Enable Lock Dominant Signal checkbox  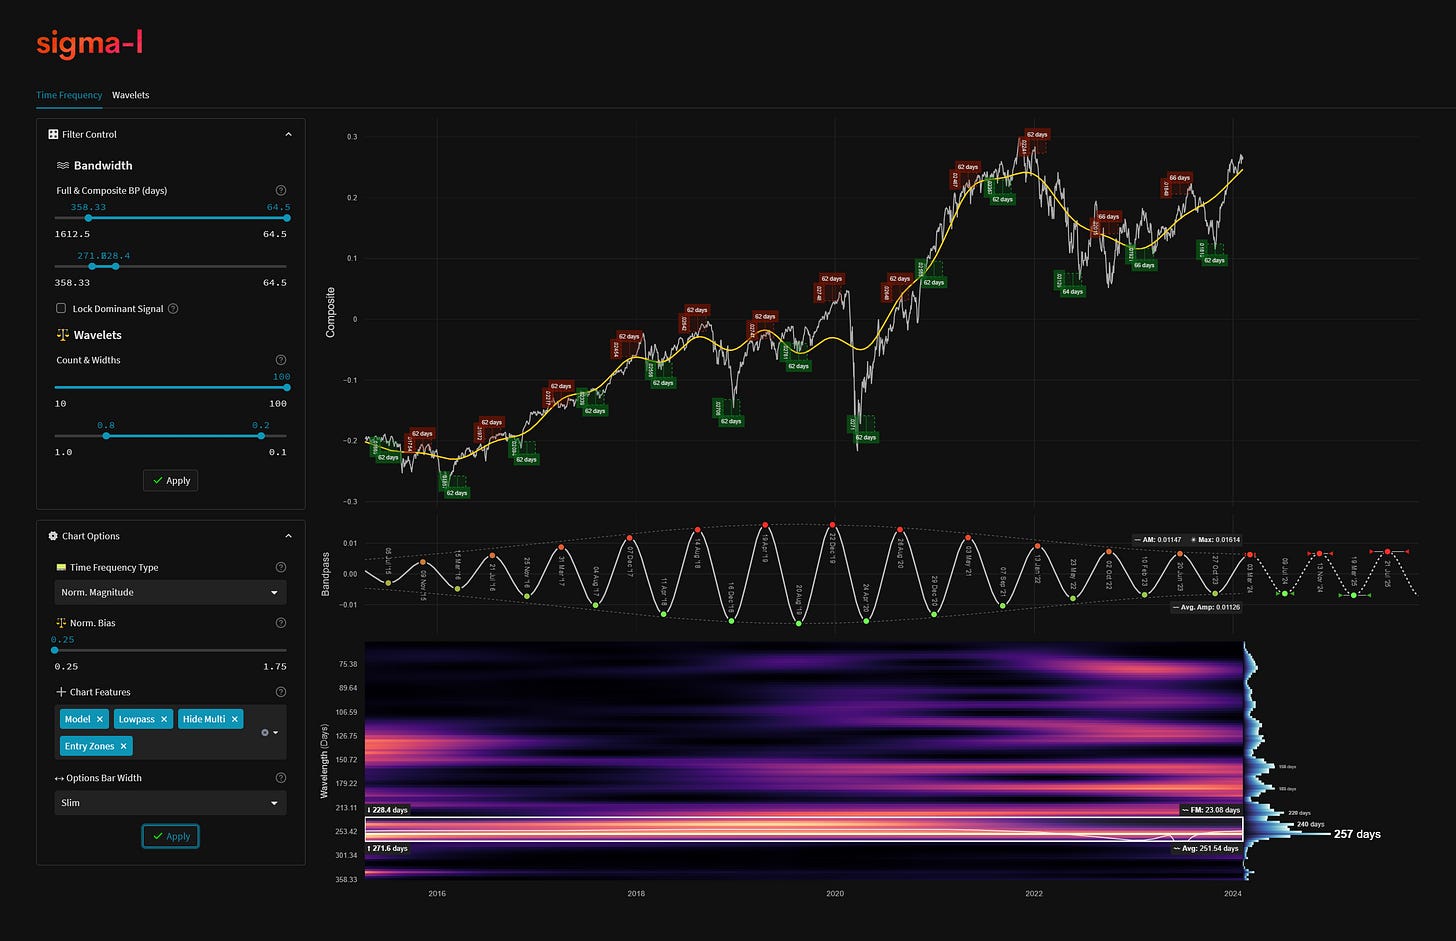[x=61, y=309]
